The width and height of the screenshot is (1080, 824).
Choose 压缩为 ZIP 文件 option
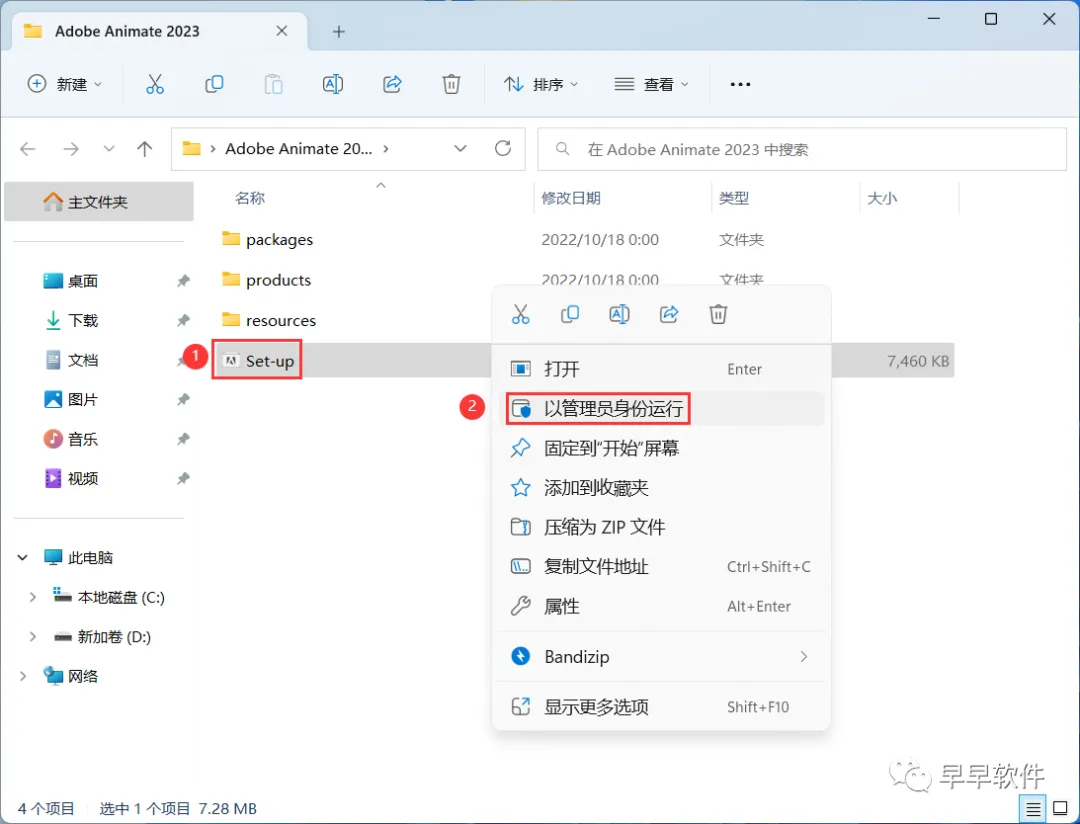pyautogui.click(x=661, y=527)
